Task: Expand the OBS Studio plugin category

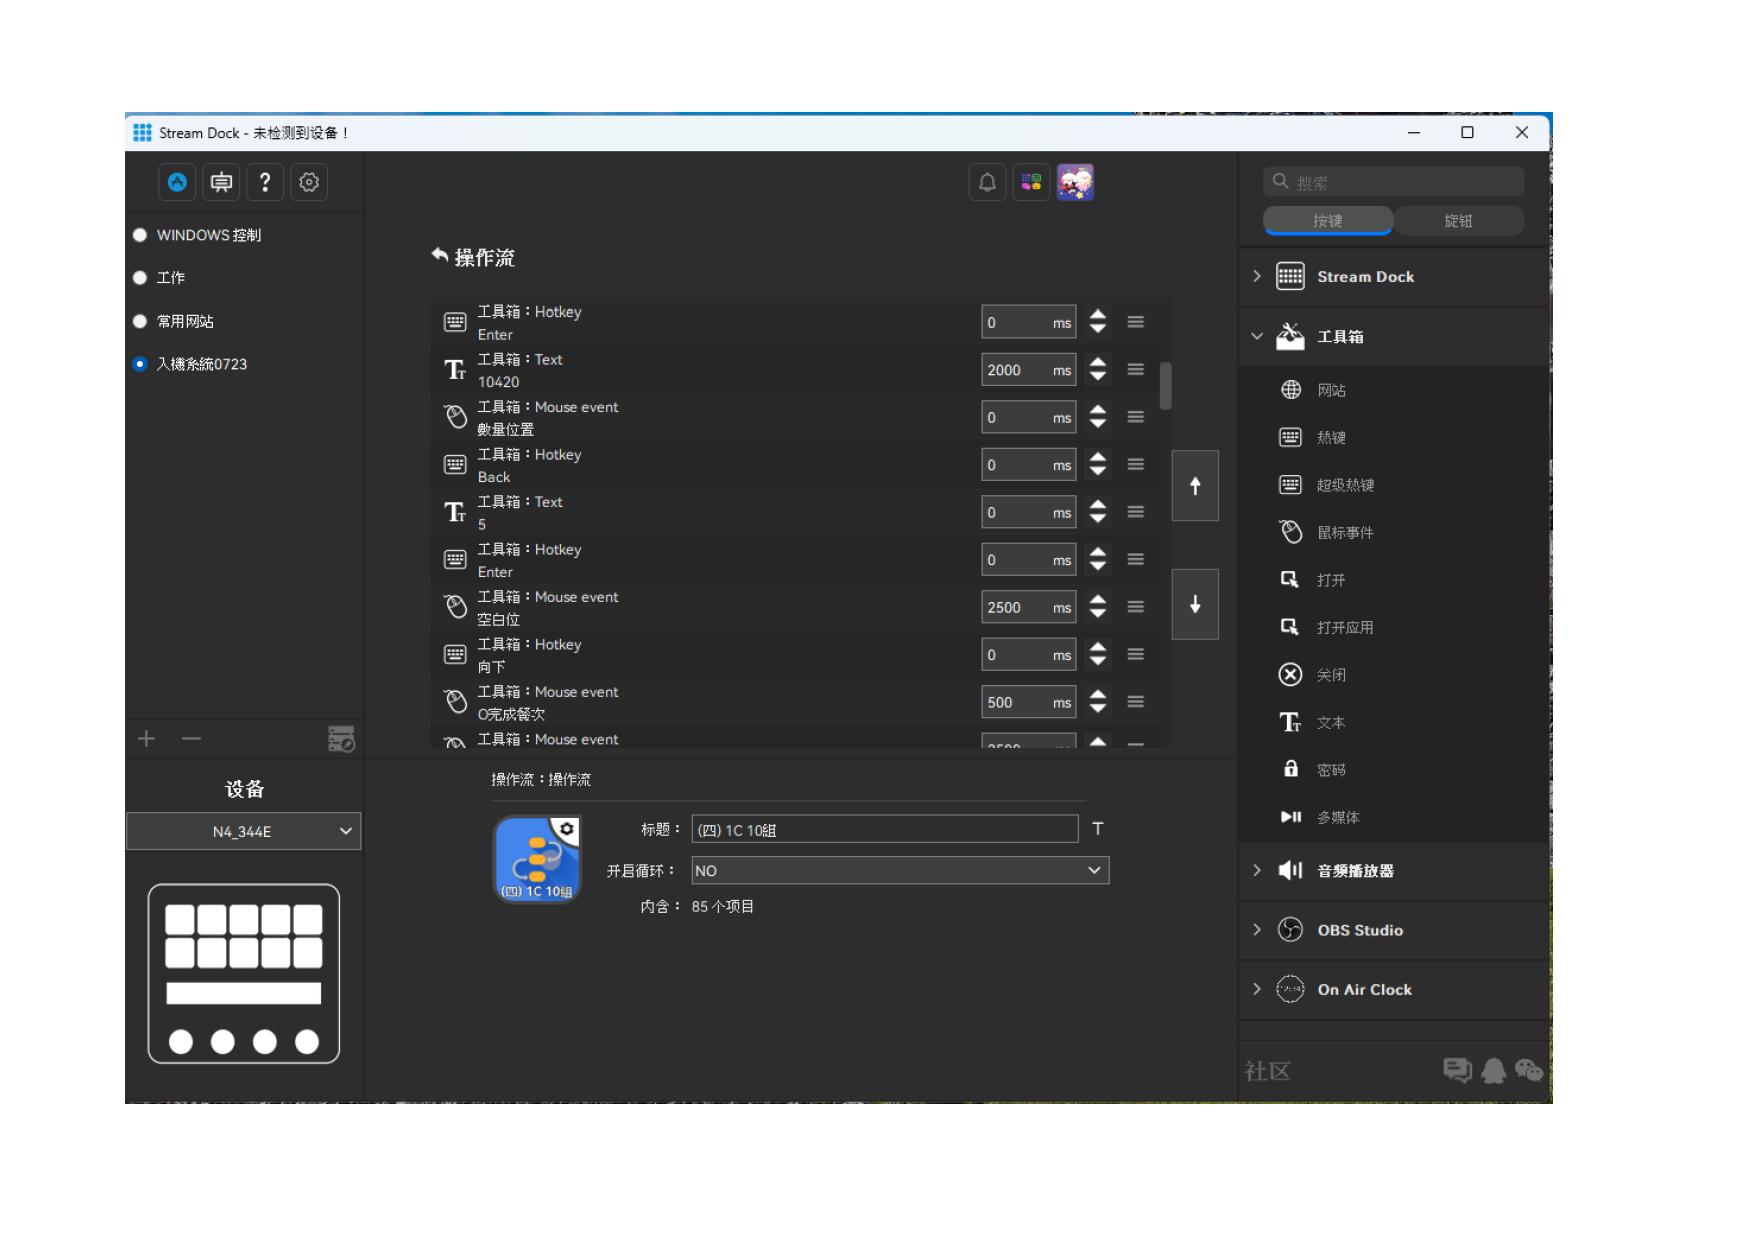Action: click(1257, 930)
